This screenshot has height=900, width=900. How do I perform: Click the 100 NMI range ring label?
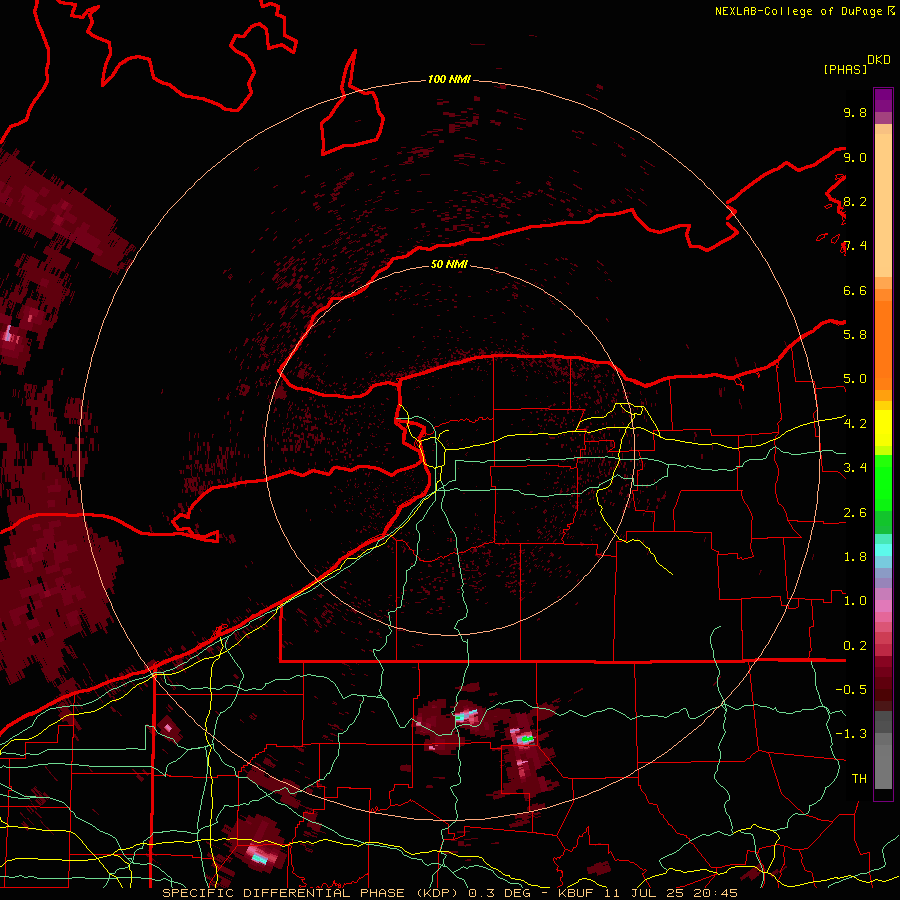tap(449, 79)
